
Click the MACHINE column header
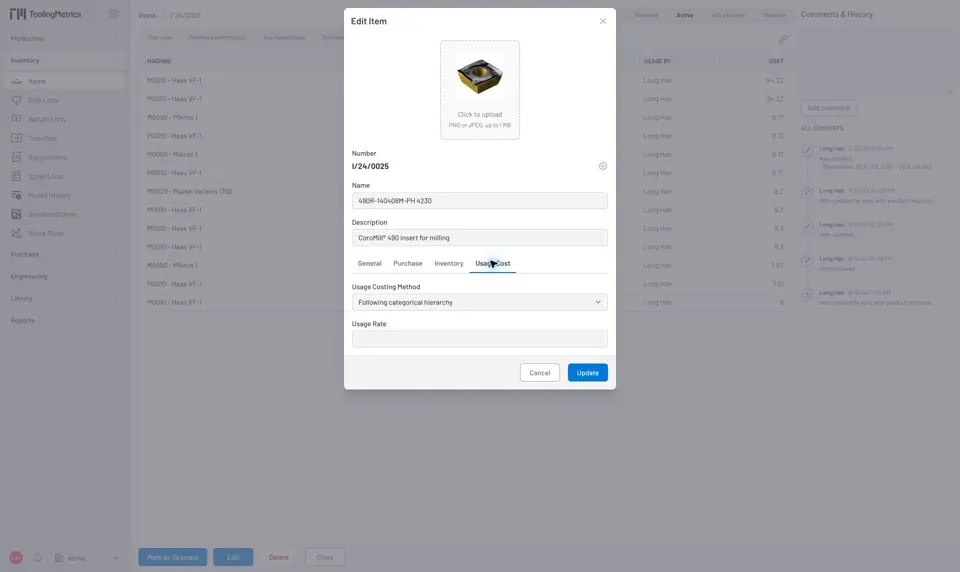click(x=159, y=61)
